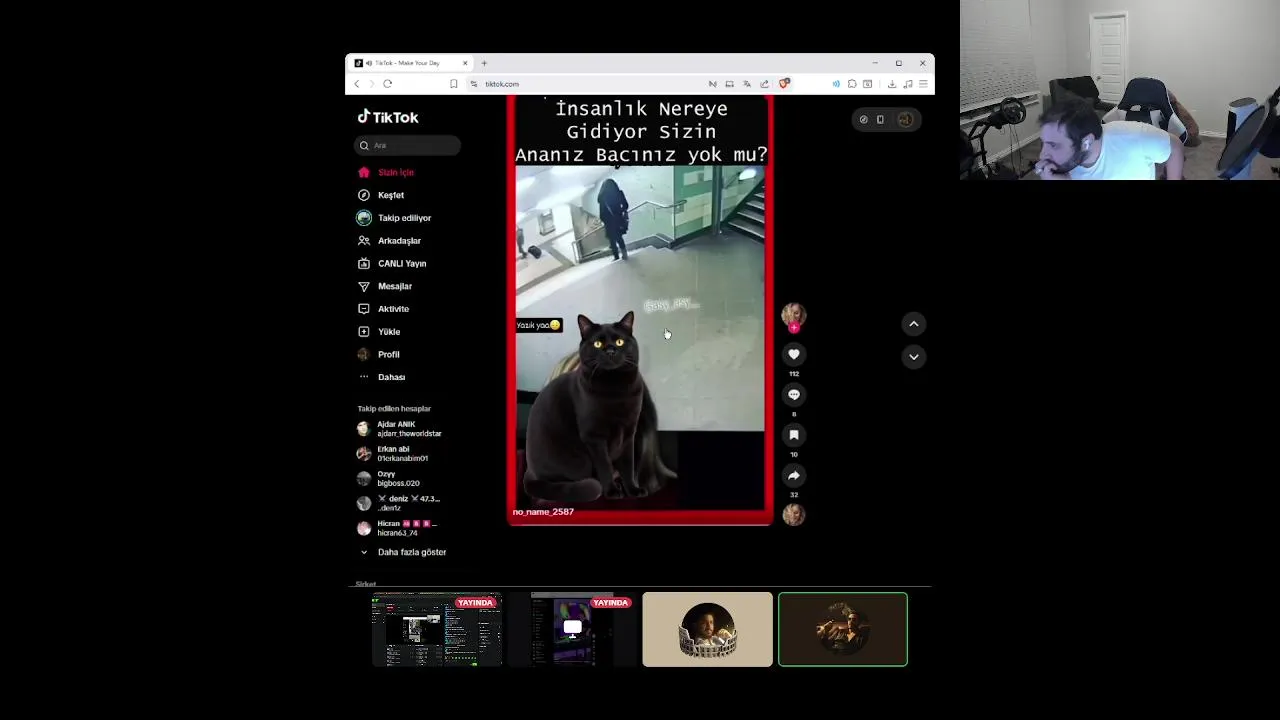This screenshot has height=720, width=1280.
Task: Click the browser back arrow
Action: coord(357,84)
